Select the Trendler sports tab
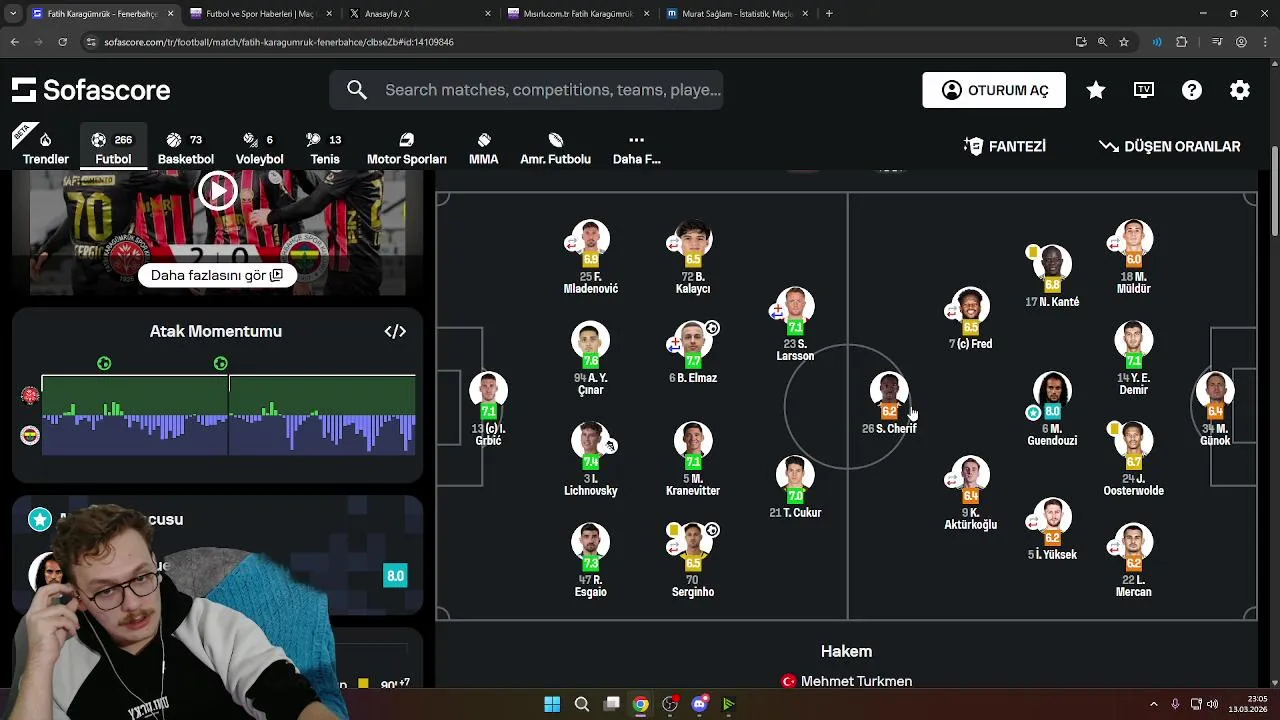1280x720 pixels. [x=46, y=147]
